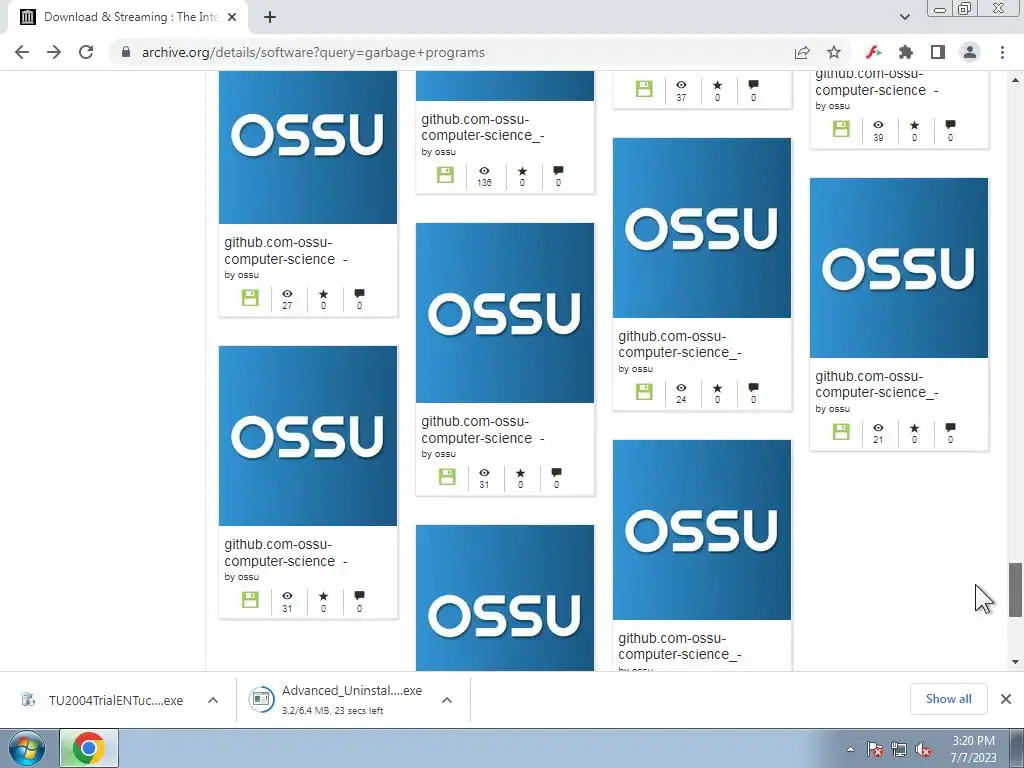Click the scrollbar down arrow
The height and width of the screenshot is (768, 1024).
(x=1016, y=662)
